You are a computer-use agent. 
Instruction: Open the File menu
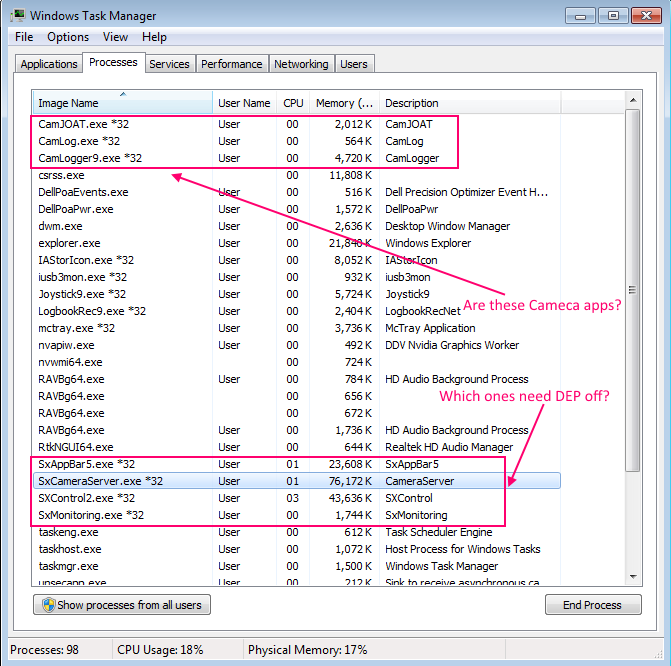click(x=24, y=37)
